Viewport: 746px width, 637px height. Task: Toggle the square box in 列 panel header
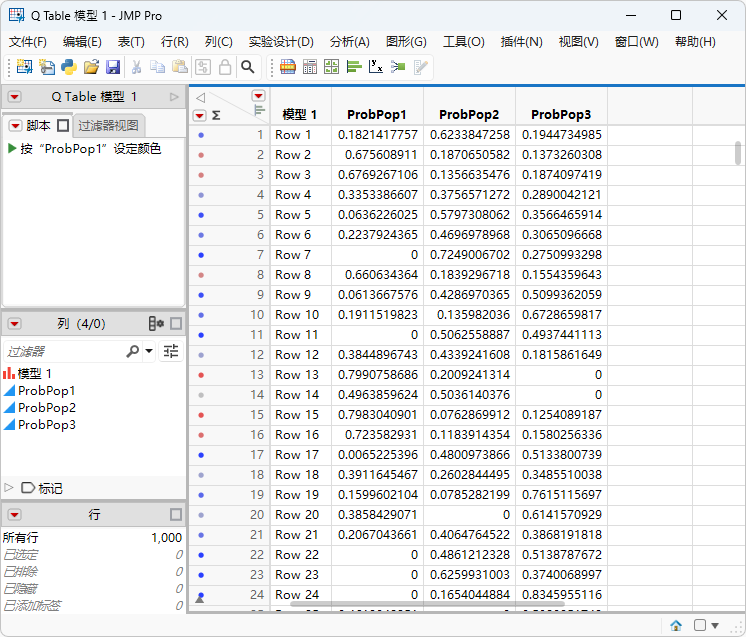176,324
